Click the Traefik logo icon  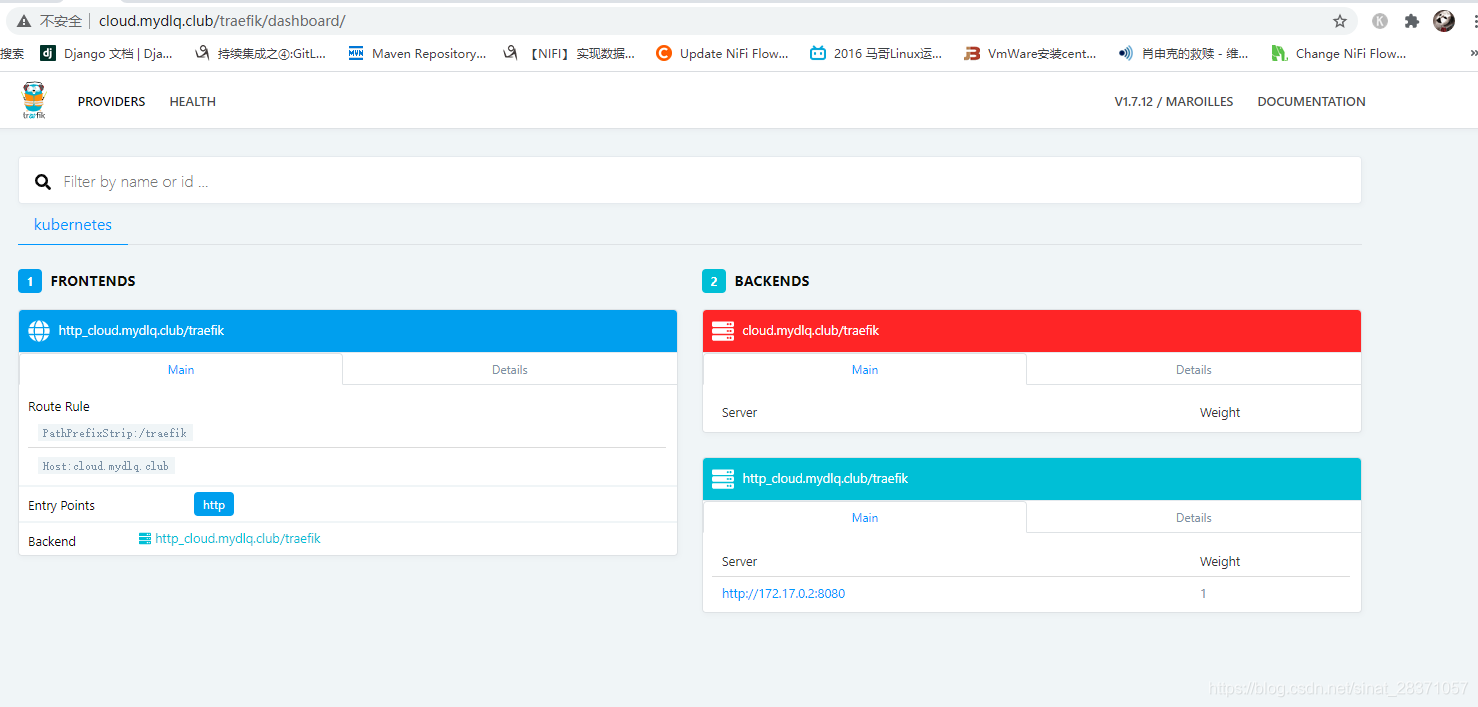point(34,101)
